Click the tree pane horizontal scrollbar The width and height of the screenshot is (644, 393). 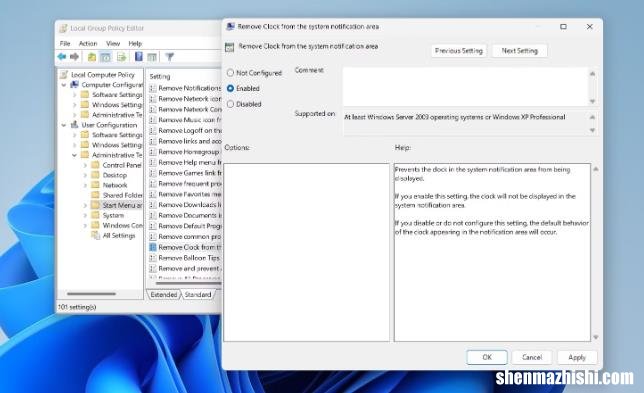91,294
